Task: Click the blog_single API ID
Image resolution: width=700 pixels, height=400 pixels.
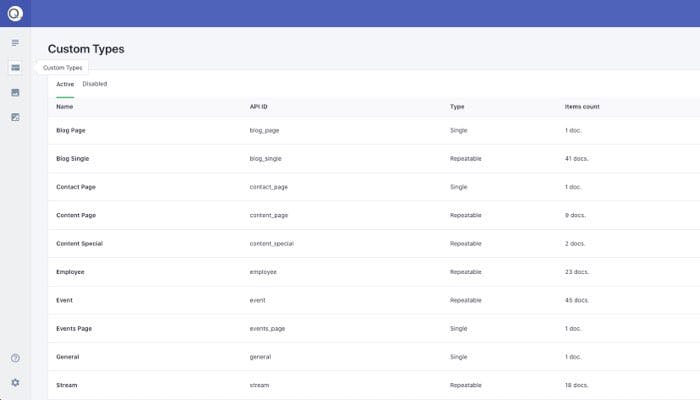Action: 266,158
